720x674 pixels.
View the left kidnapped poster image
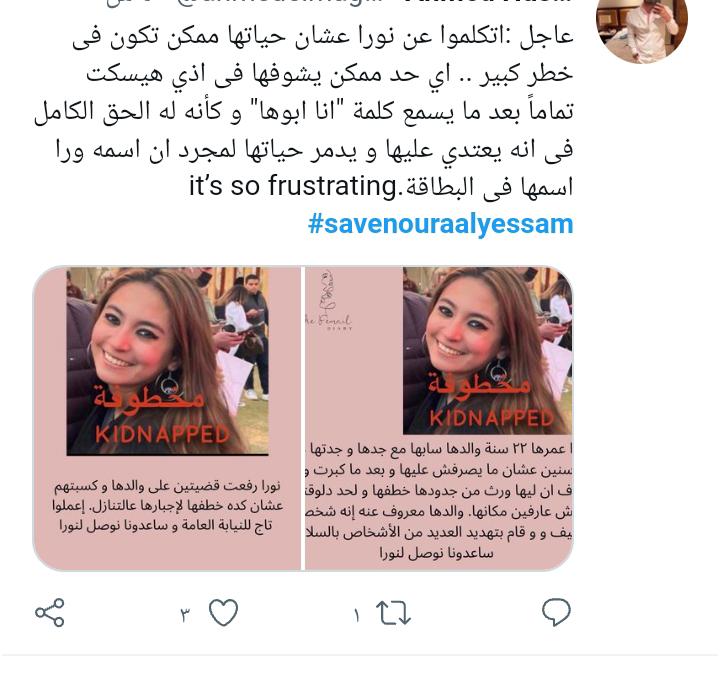pyautogui.click(x=167, y=418)
